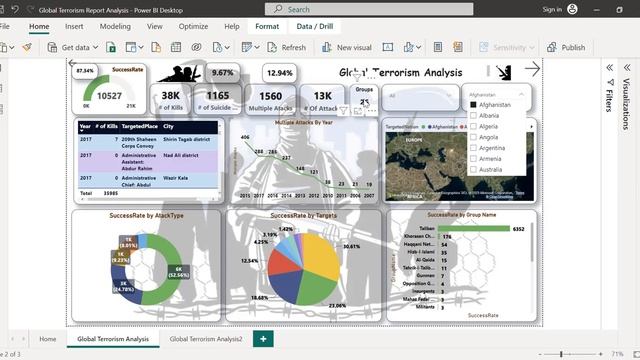Click the Get data button label
Image resolution: width=640 pixels, height=360 pixels.
pyautogui.click(x=76, y=48)
